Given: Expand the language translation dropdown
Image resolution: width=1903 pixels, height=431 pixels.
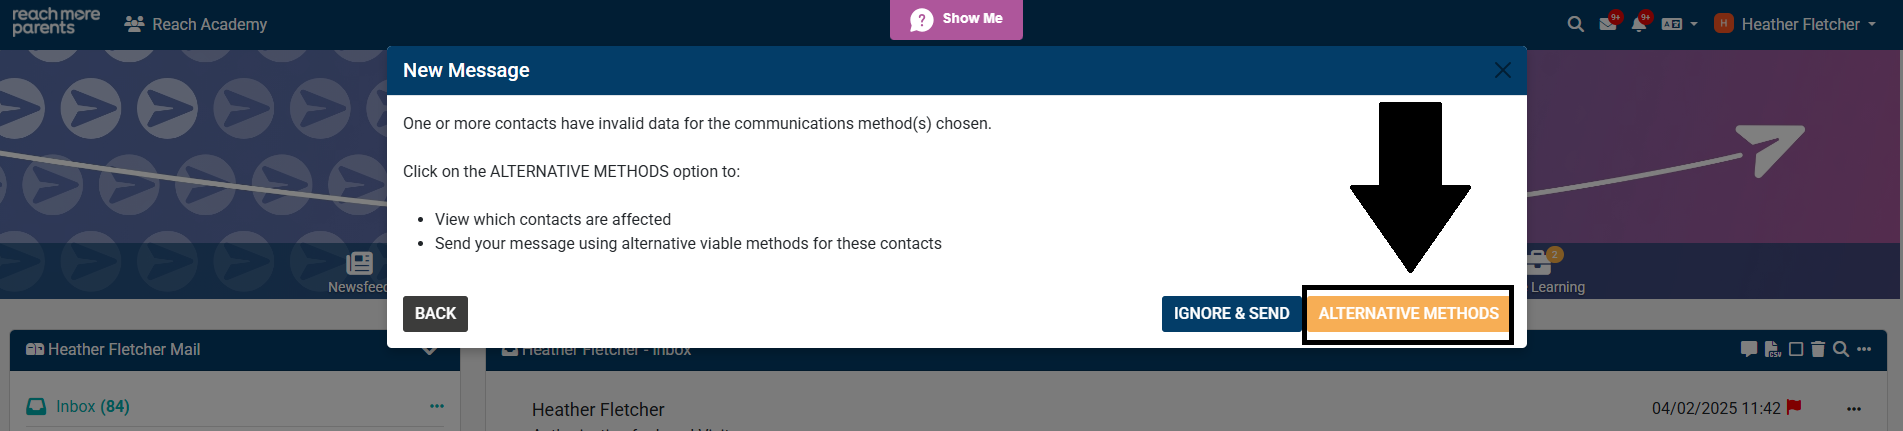Looking at the screenshot, I should click(1679, 24).
